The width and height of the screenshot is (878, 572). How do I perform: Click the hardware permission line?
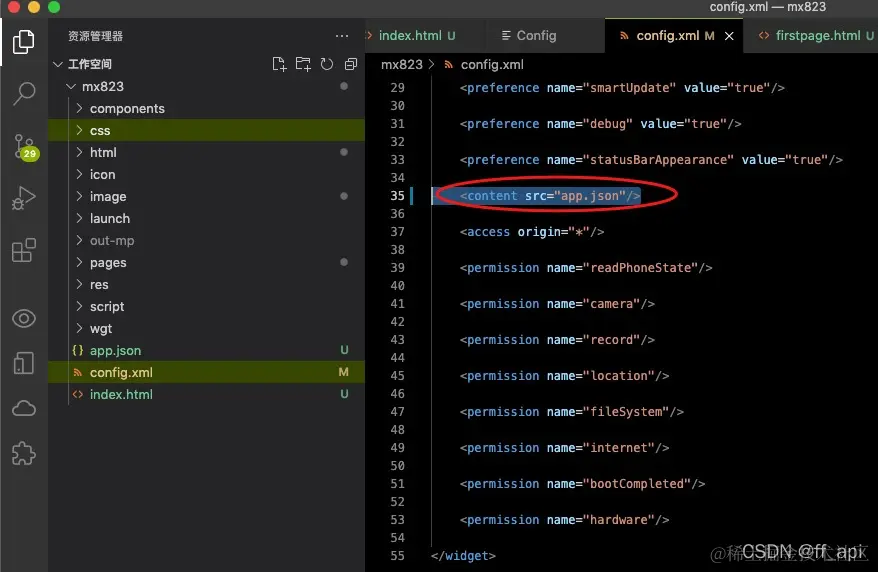coord(564,520)
